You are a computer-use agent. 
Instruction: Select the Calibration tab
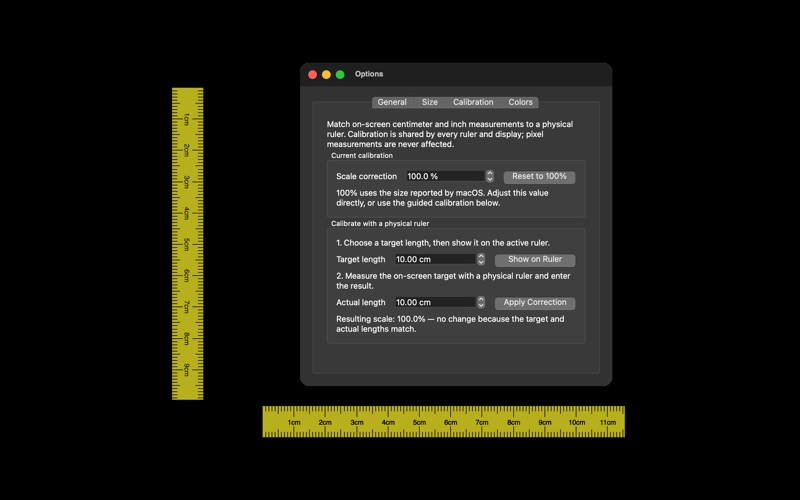[473, 102]
